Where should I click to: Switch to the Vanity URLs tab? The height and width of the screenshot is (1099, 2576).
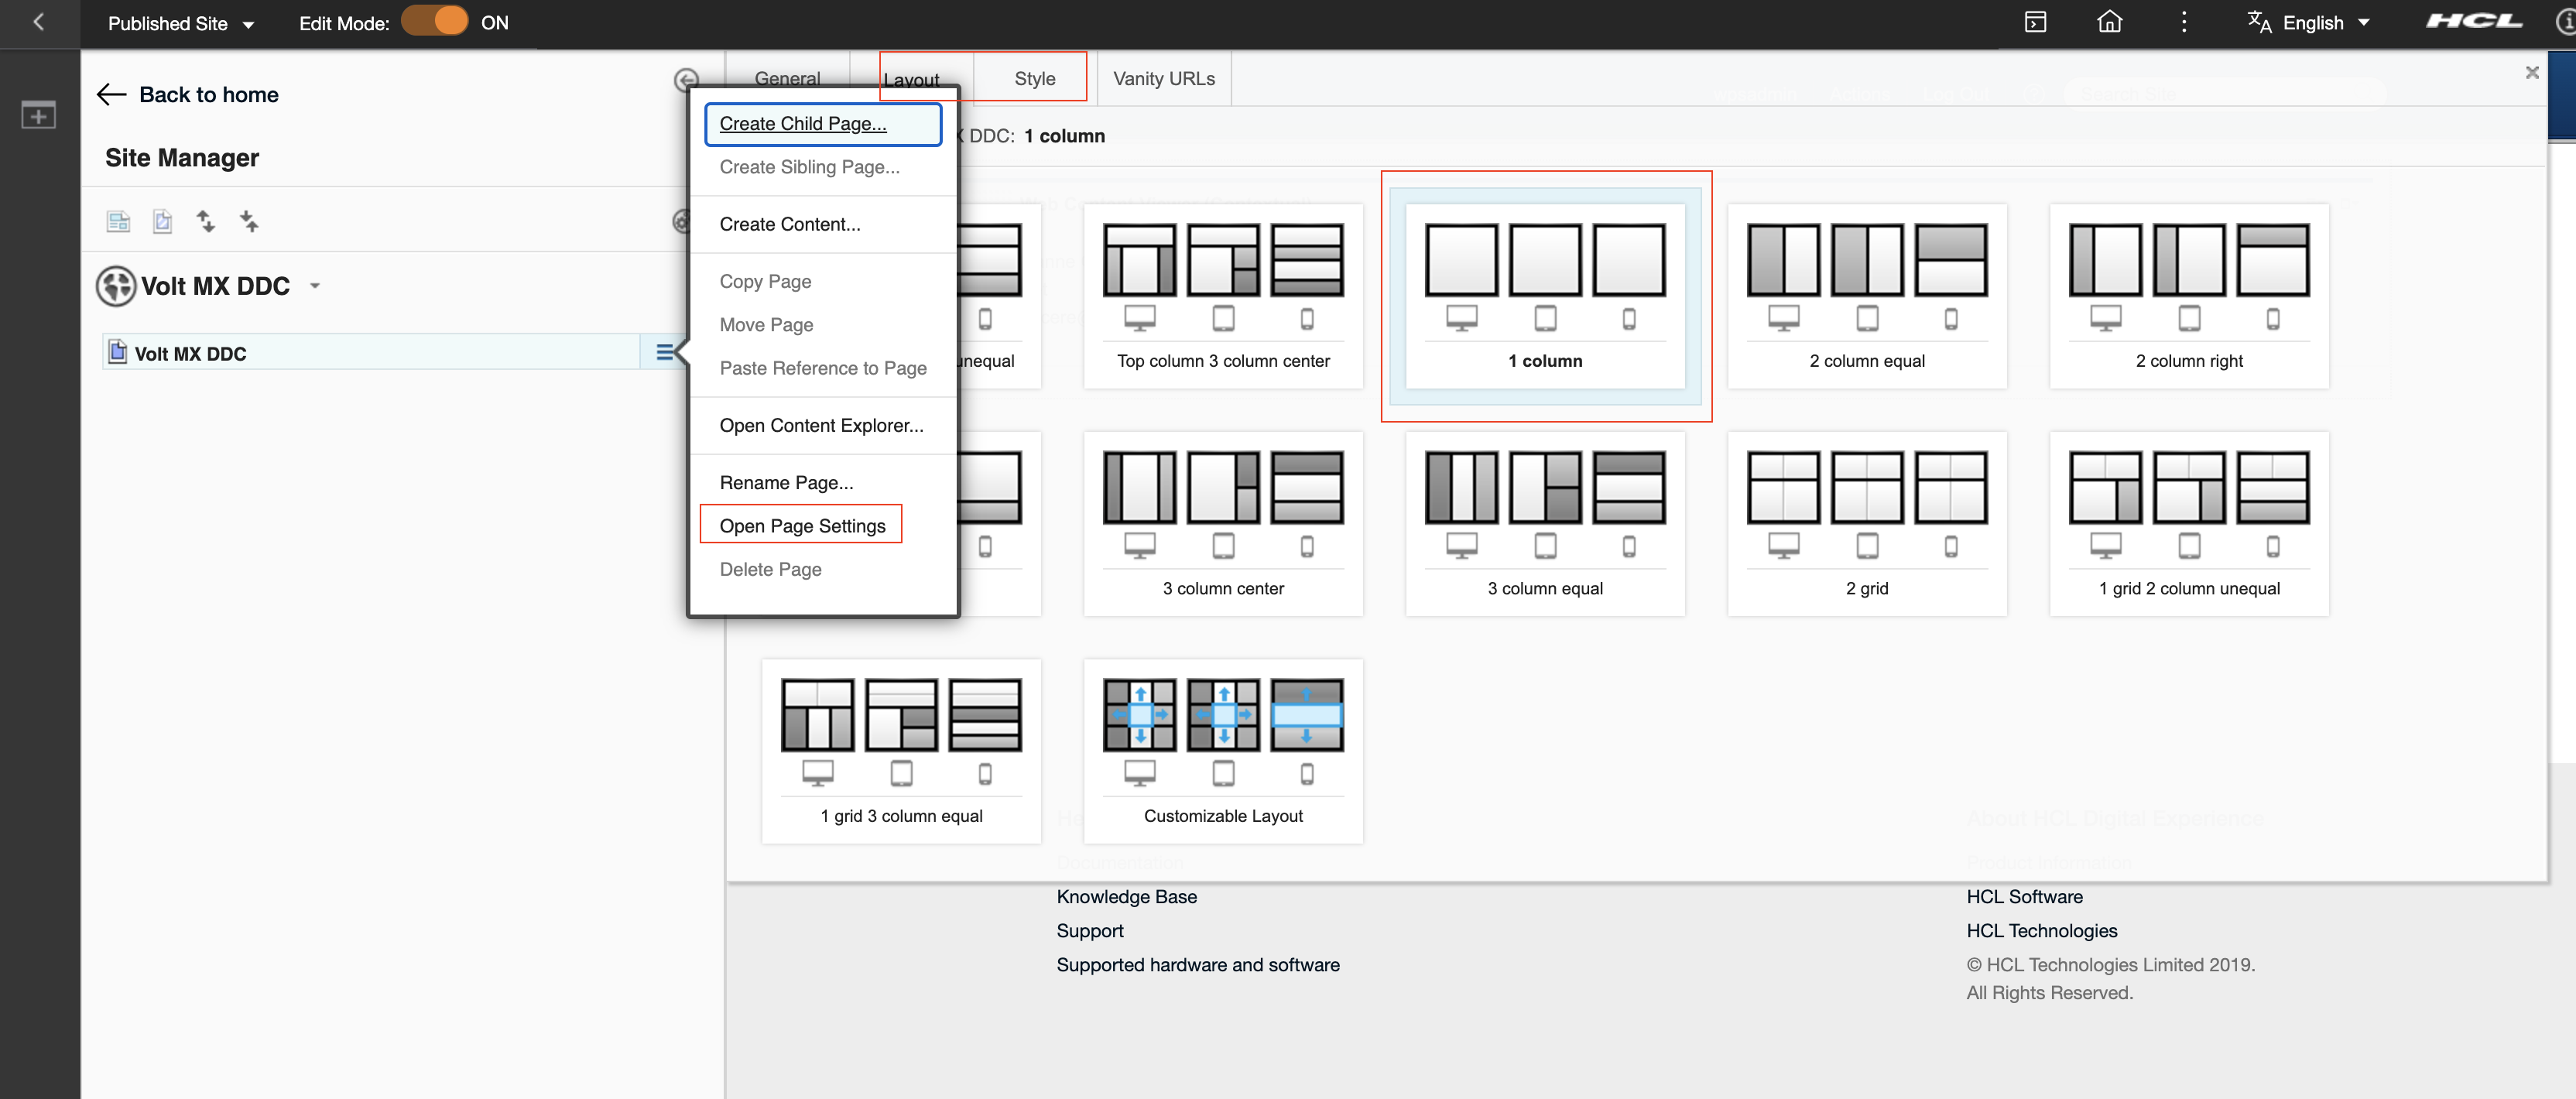pos(1163,78)
